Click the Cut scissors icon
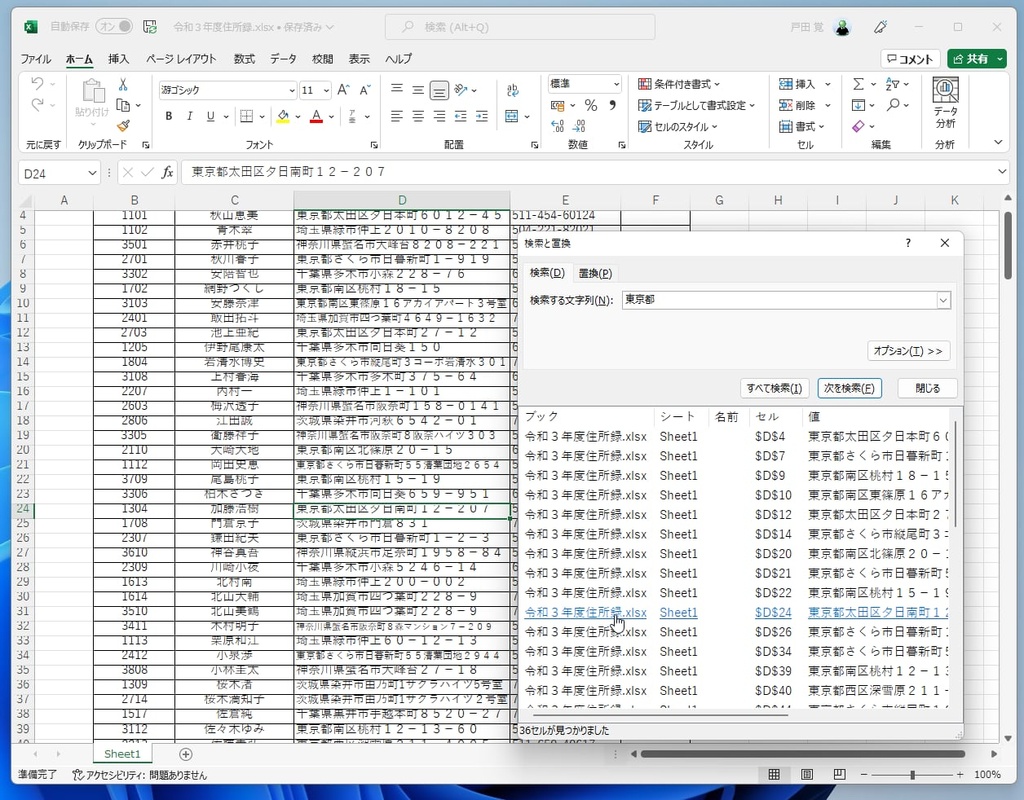This screenshot has width=1024, height=800. 123,84
